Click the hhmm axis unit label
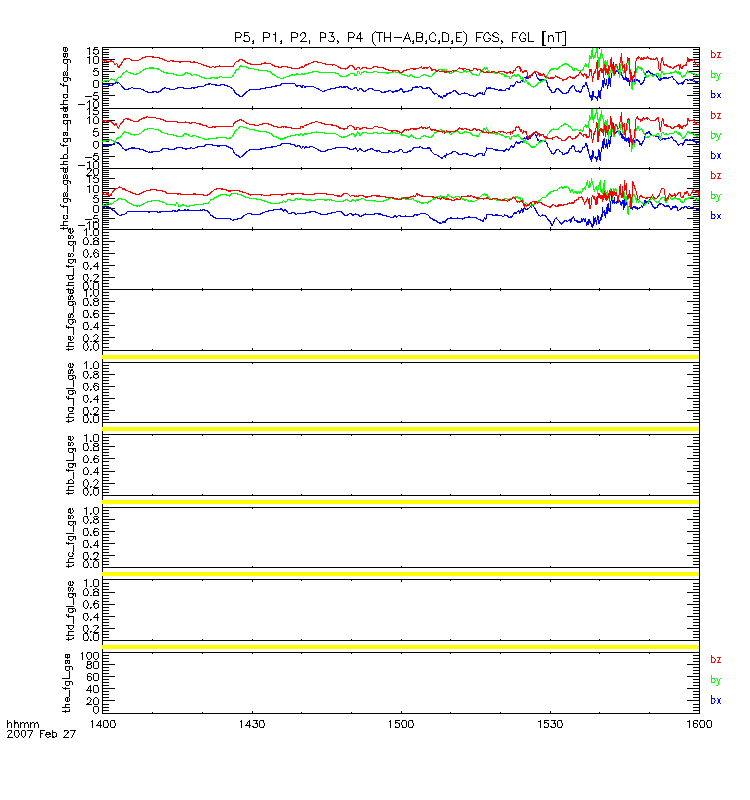This screenshot has height=800, width=750. (20, 723)
